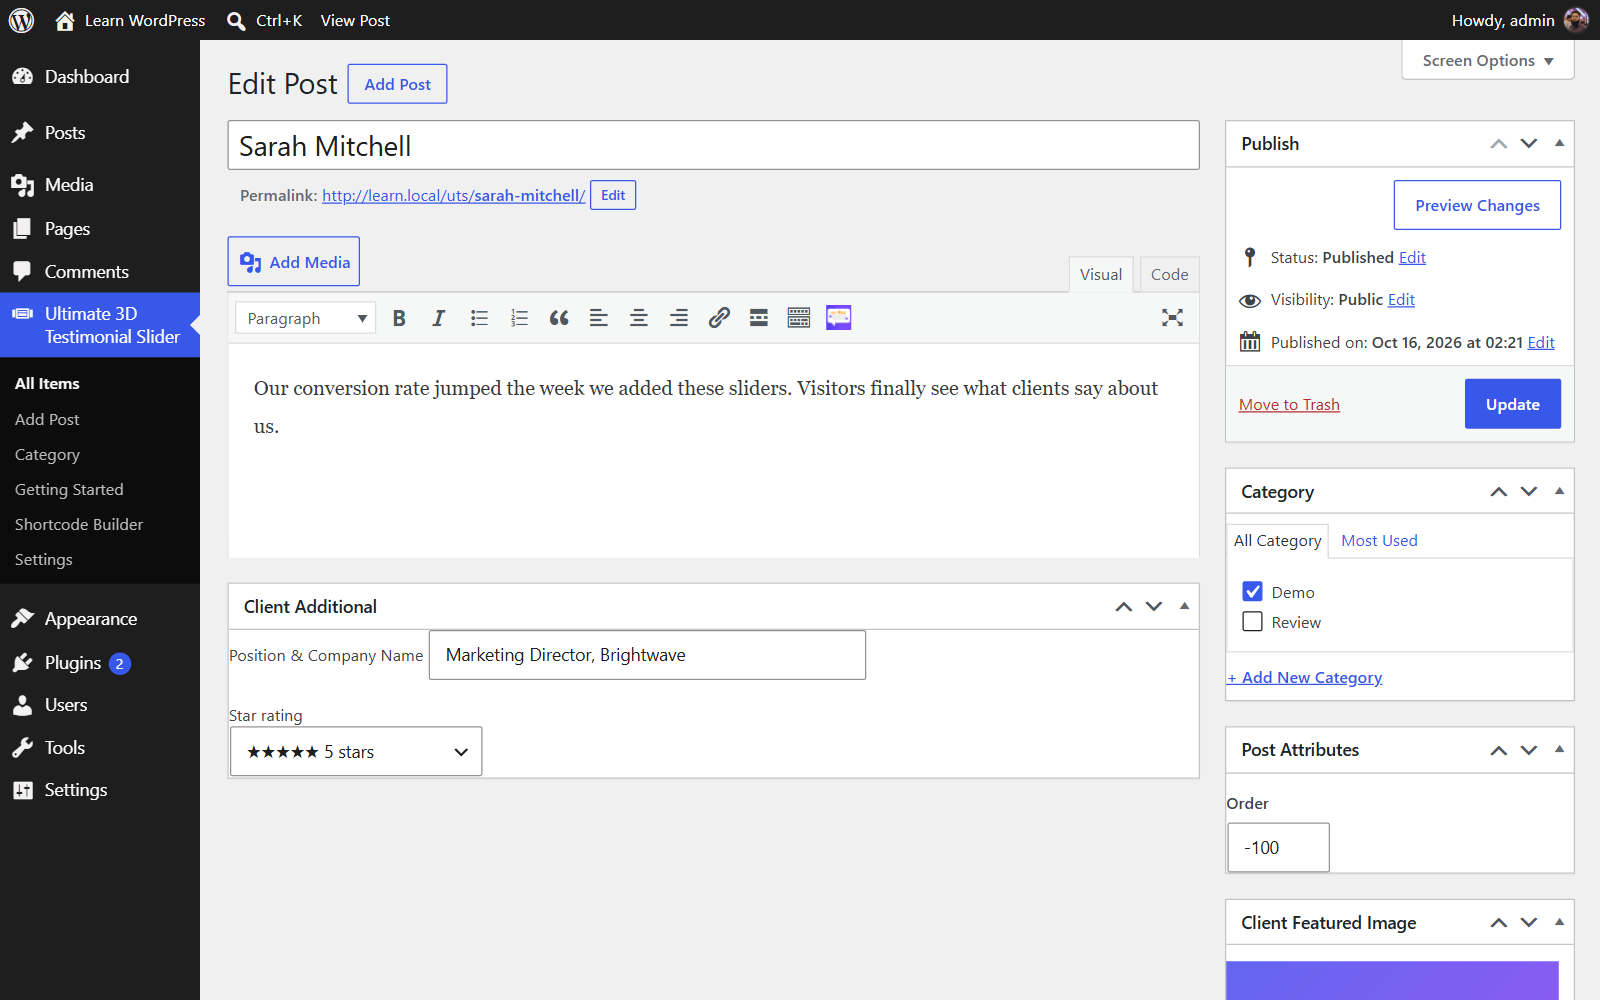The image size is (1600, 1000).
Task: Apply italic formatting
Action: click(x=438, y=318)
